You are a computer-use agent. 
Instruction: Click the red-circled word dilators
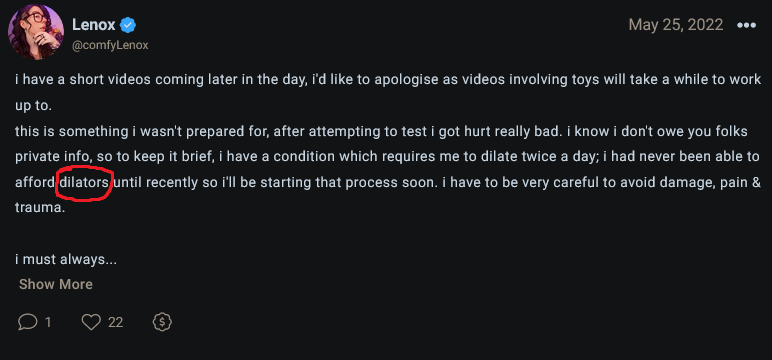(x=84, y=183)
